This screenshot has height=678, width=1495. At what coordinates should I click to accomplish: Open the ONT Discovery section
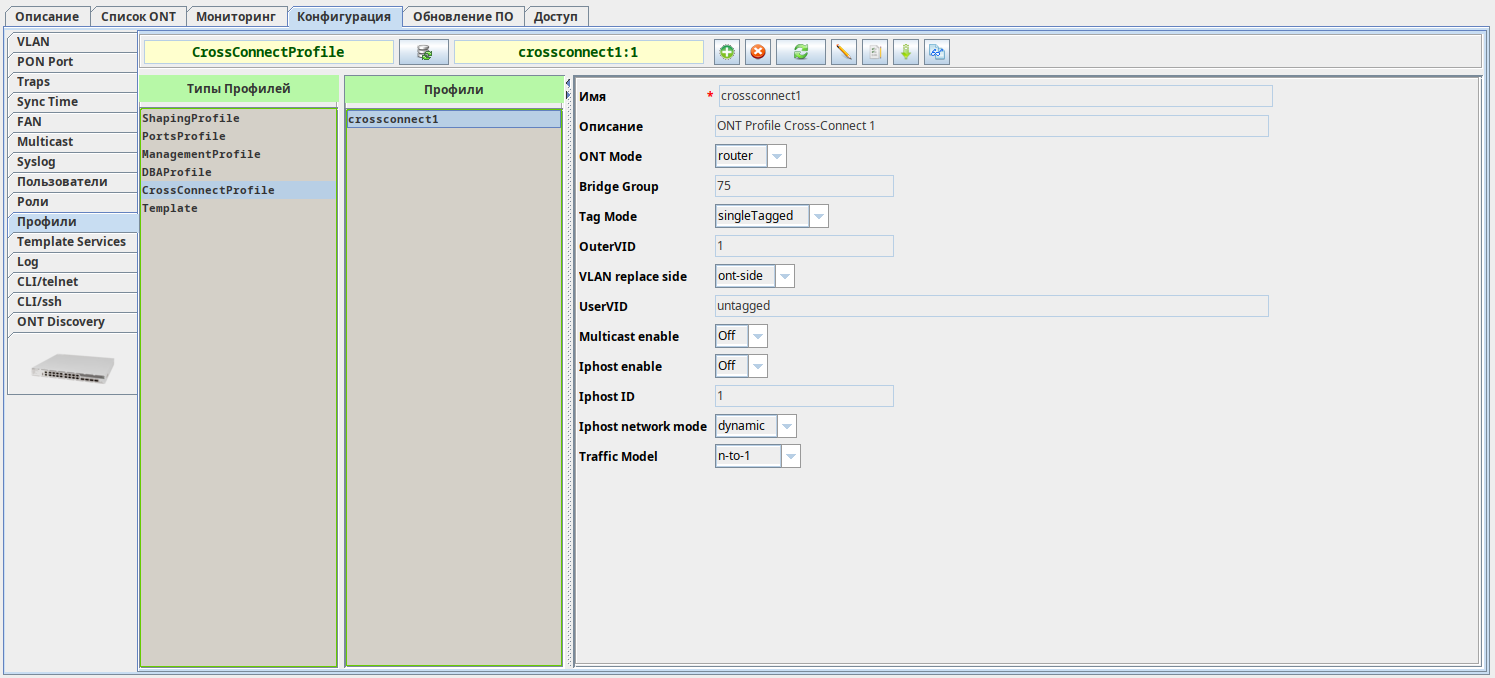[x=72, y=322]
